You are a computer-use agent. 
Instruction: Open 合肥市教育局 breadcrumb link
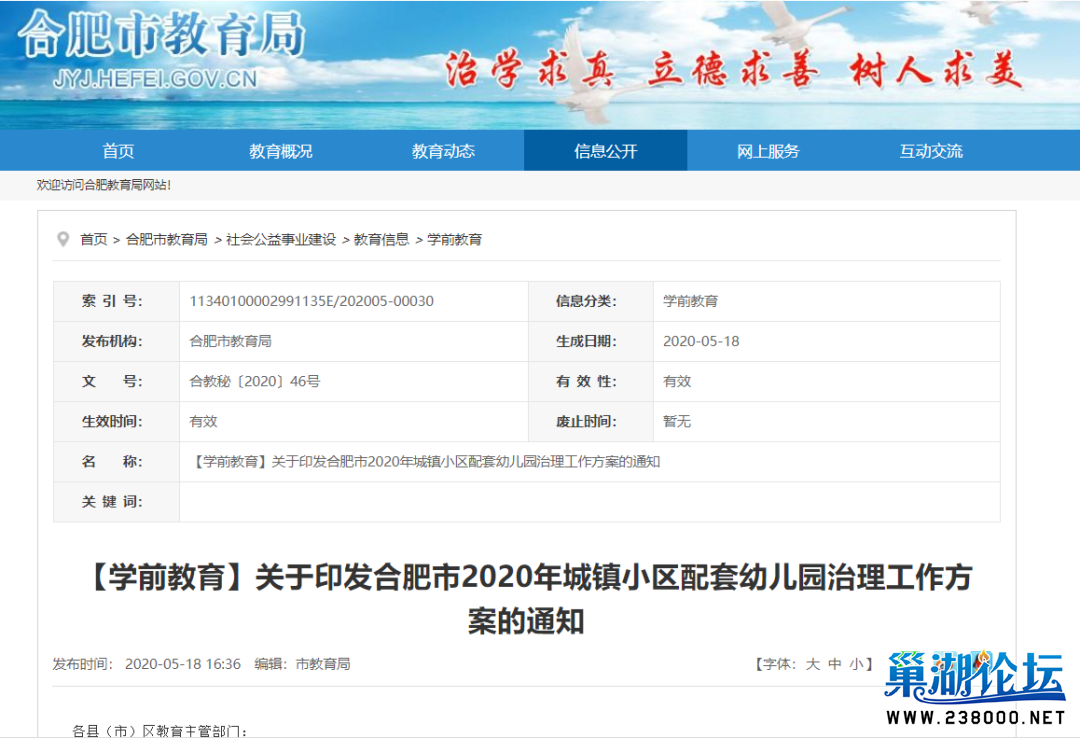(167, 239)
